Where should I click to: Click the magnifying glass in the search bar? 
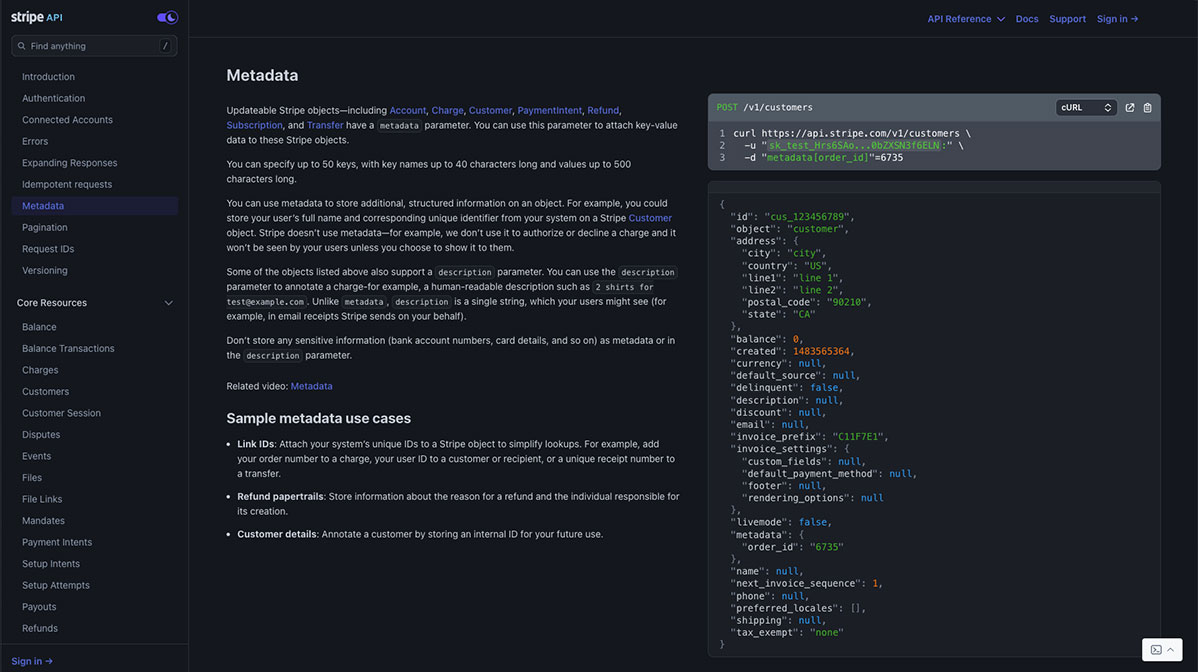tap(21, 45)
